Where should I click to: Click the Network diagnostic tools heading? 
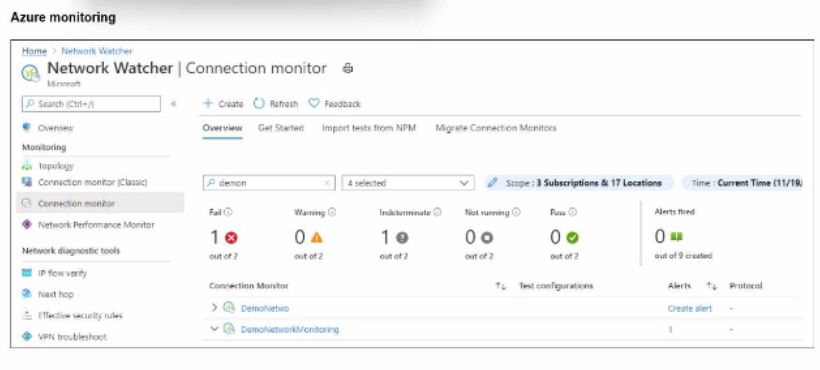click(x=71, y=251)
